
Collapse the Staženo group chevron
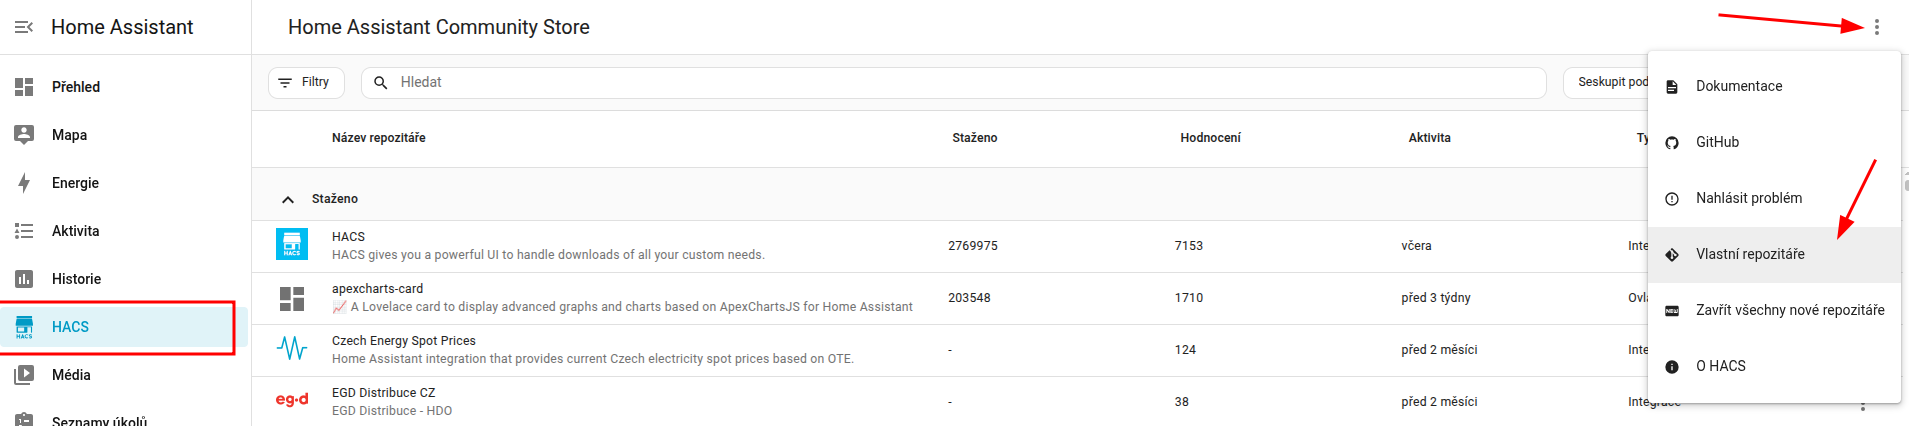(x=288, y=199)
